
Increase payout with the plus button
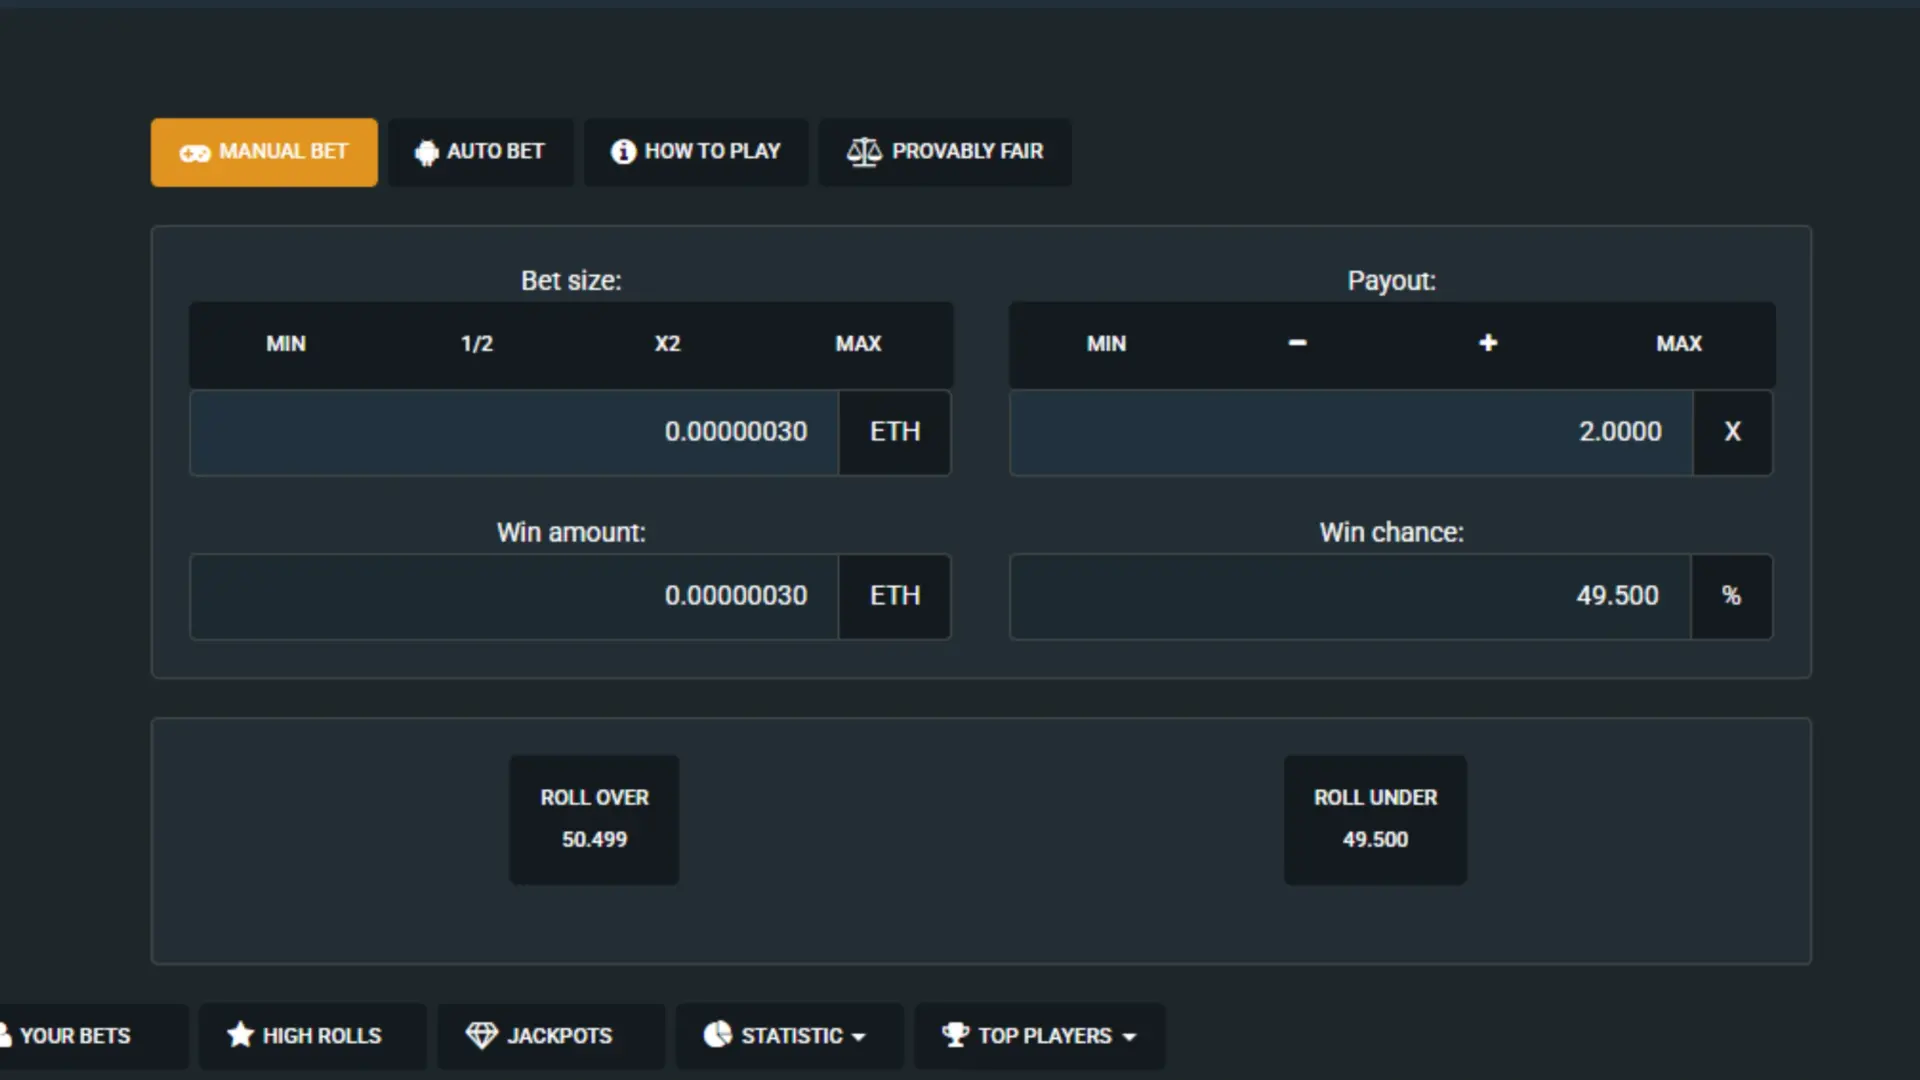[x=1488, y=343]
